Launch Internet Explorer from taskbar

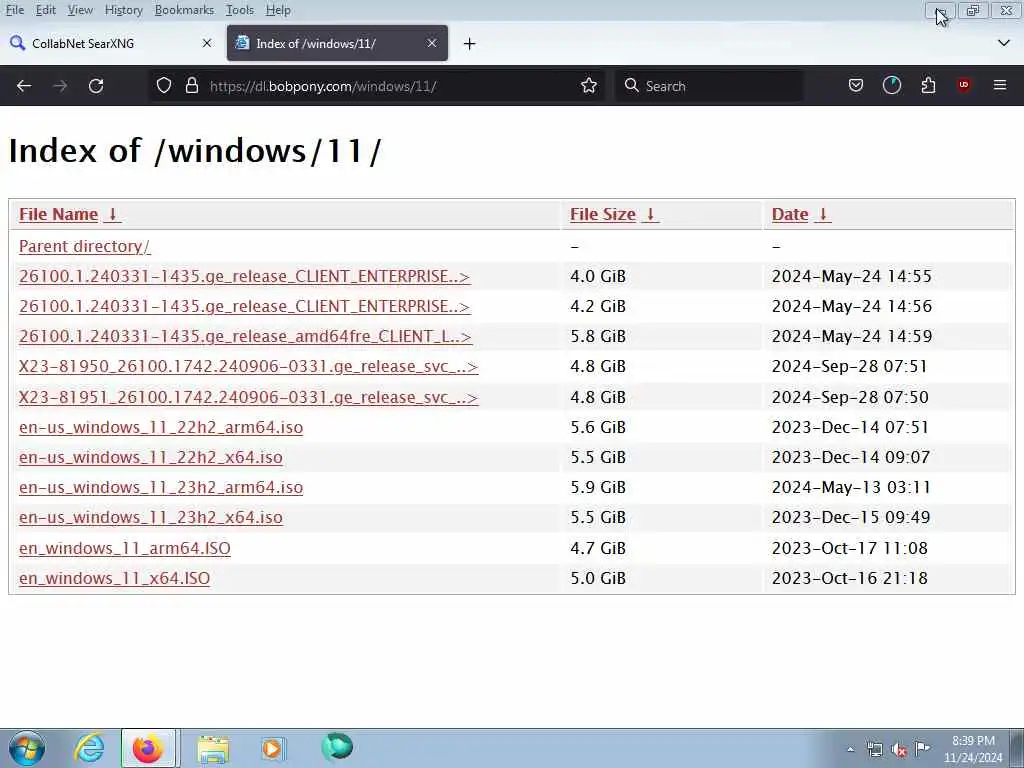coord(89,748)
